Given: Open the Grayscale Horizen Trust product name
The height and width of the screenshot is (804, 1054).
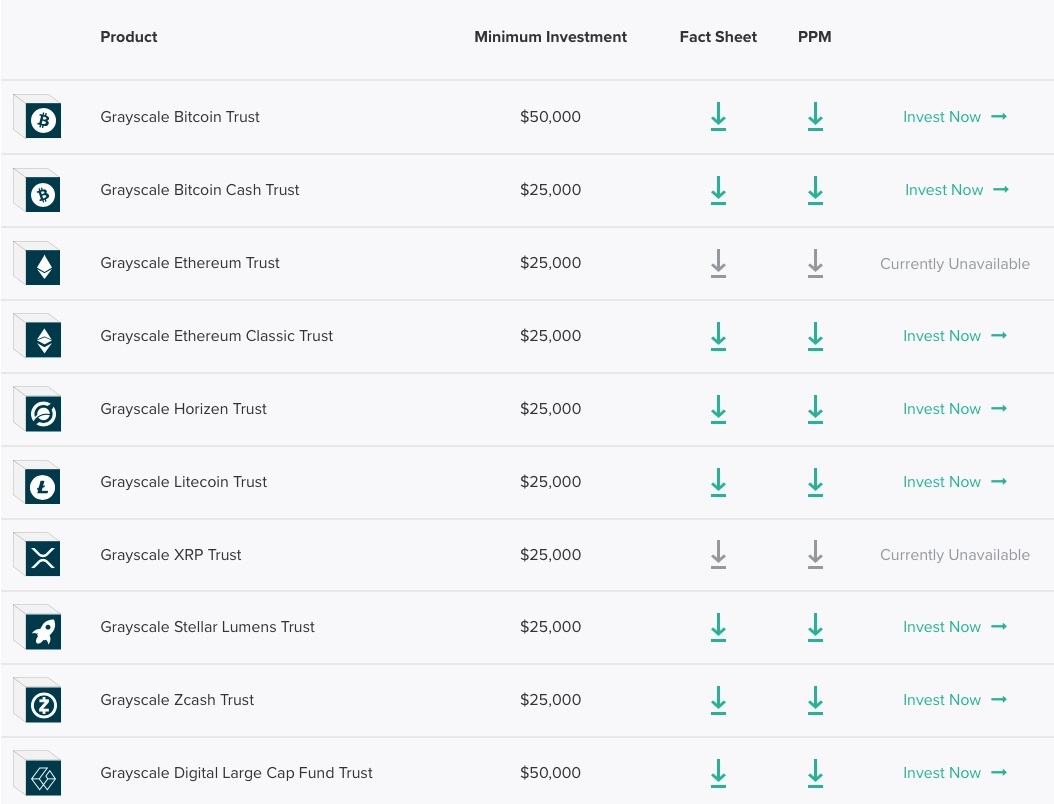Looking at the screenshot, I should [184, 409].
